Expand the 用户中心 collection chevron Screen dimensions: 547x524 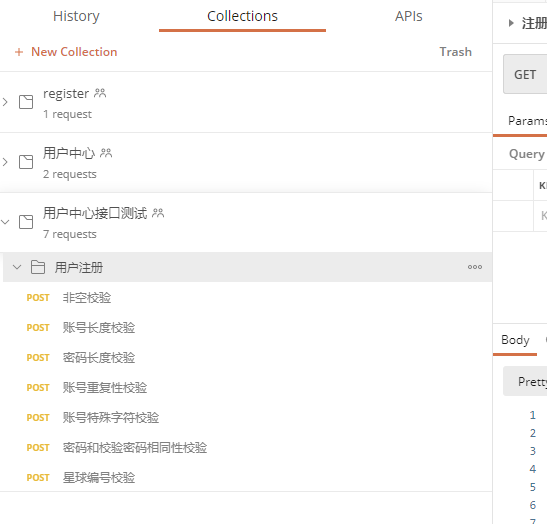point(5,162)
